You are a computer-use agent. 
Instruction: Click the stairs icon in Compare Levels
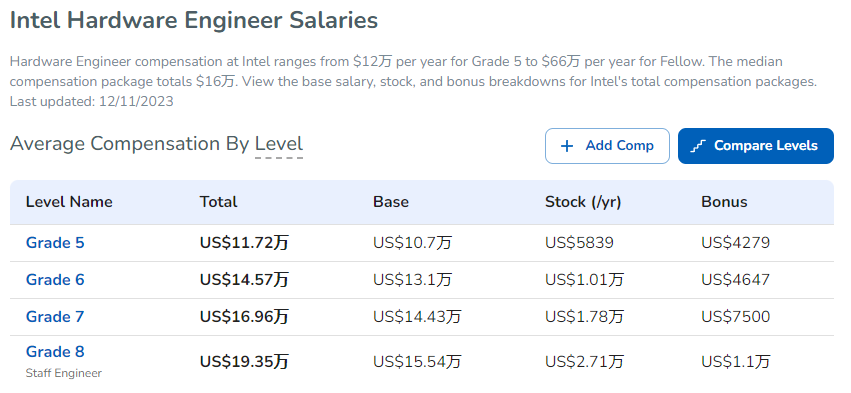coord(697,146)
